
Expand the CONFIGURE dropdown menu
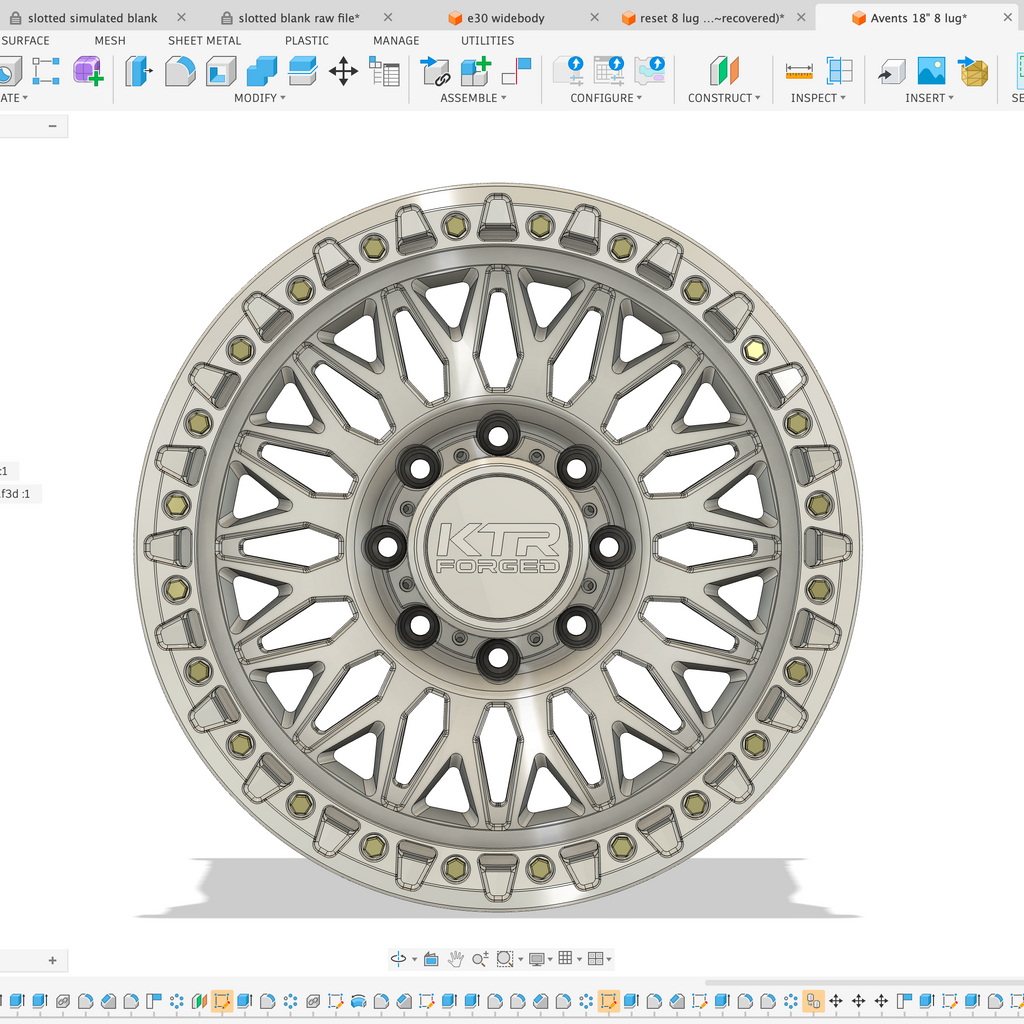[x=606, y=98]
